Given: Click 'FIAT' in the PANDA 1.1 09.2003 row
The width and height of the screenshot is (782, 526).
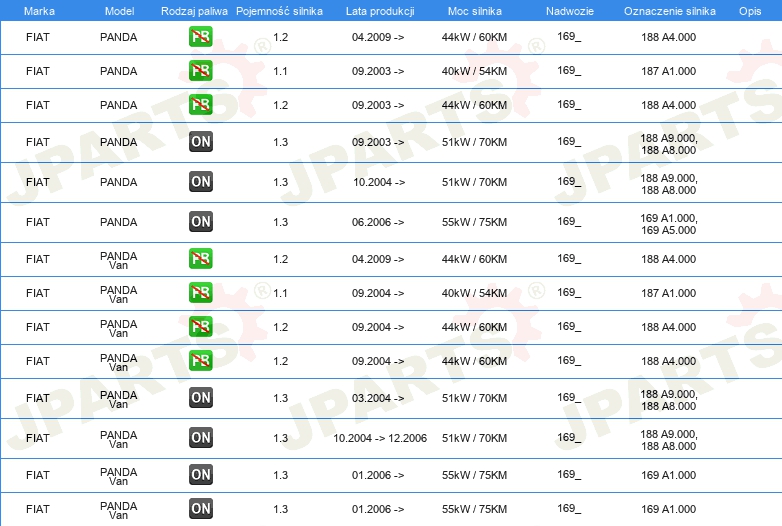Looking at the screenshot, I should tap(38, 71).
